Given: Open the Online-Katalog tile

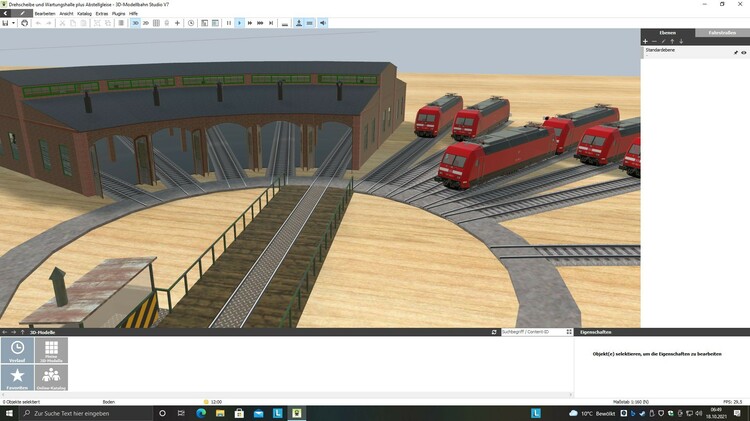Looking at the screenshot, I should tap(51, 377).
